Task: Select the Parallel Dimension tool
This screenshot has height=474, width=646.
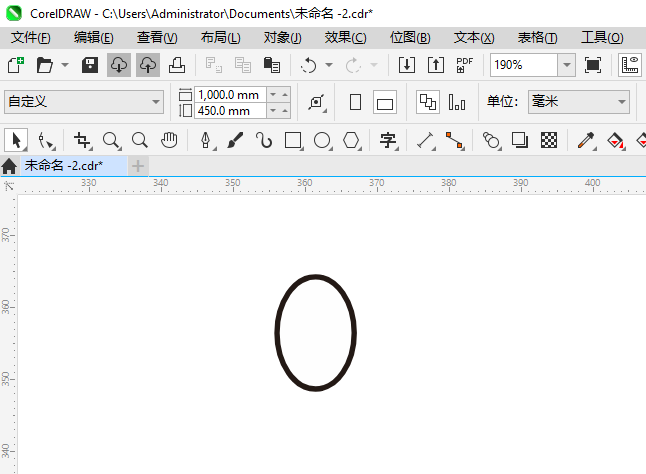Action: pos(426,140)
